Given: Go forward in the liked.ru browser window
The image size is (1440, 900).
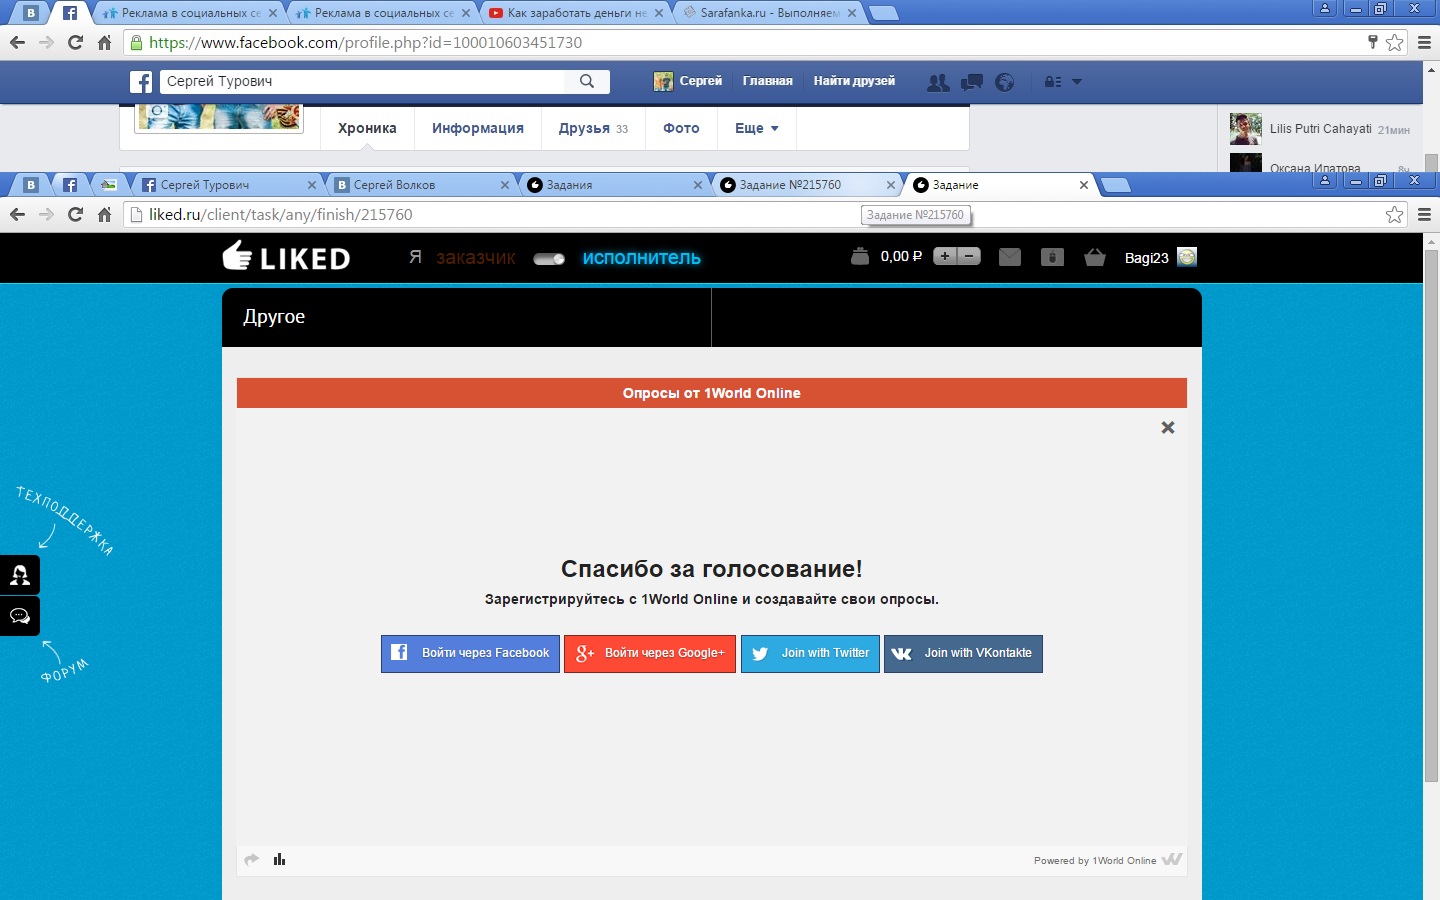Looking at the screenshot, I should [46, 214].
